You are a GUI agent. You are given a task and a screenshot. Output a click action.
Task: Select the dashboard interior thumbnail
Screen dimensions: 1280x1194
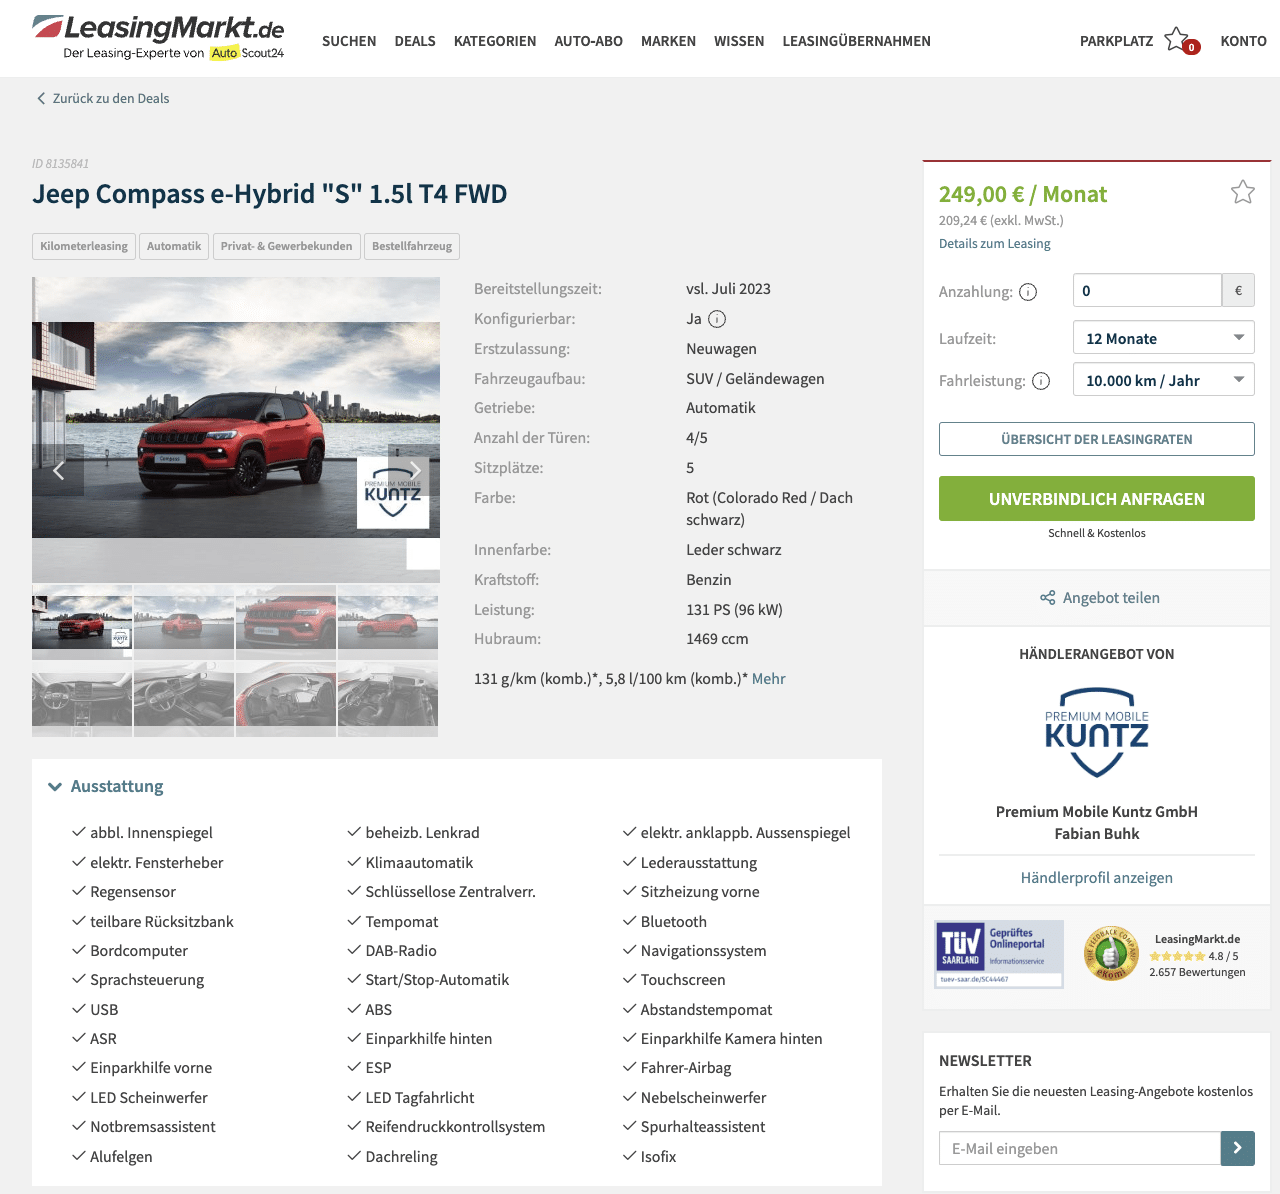[82, 699]
